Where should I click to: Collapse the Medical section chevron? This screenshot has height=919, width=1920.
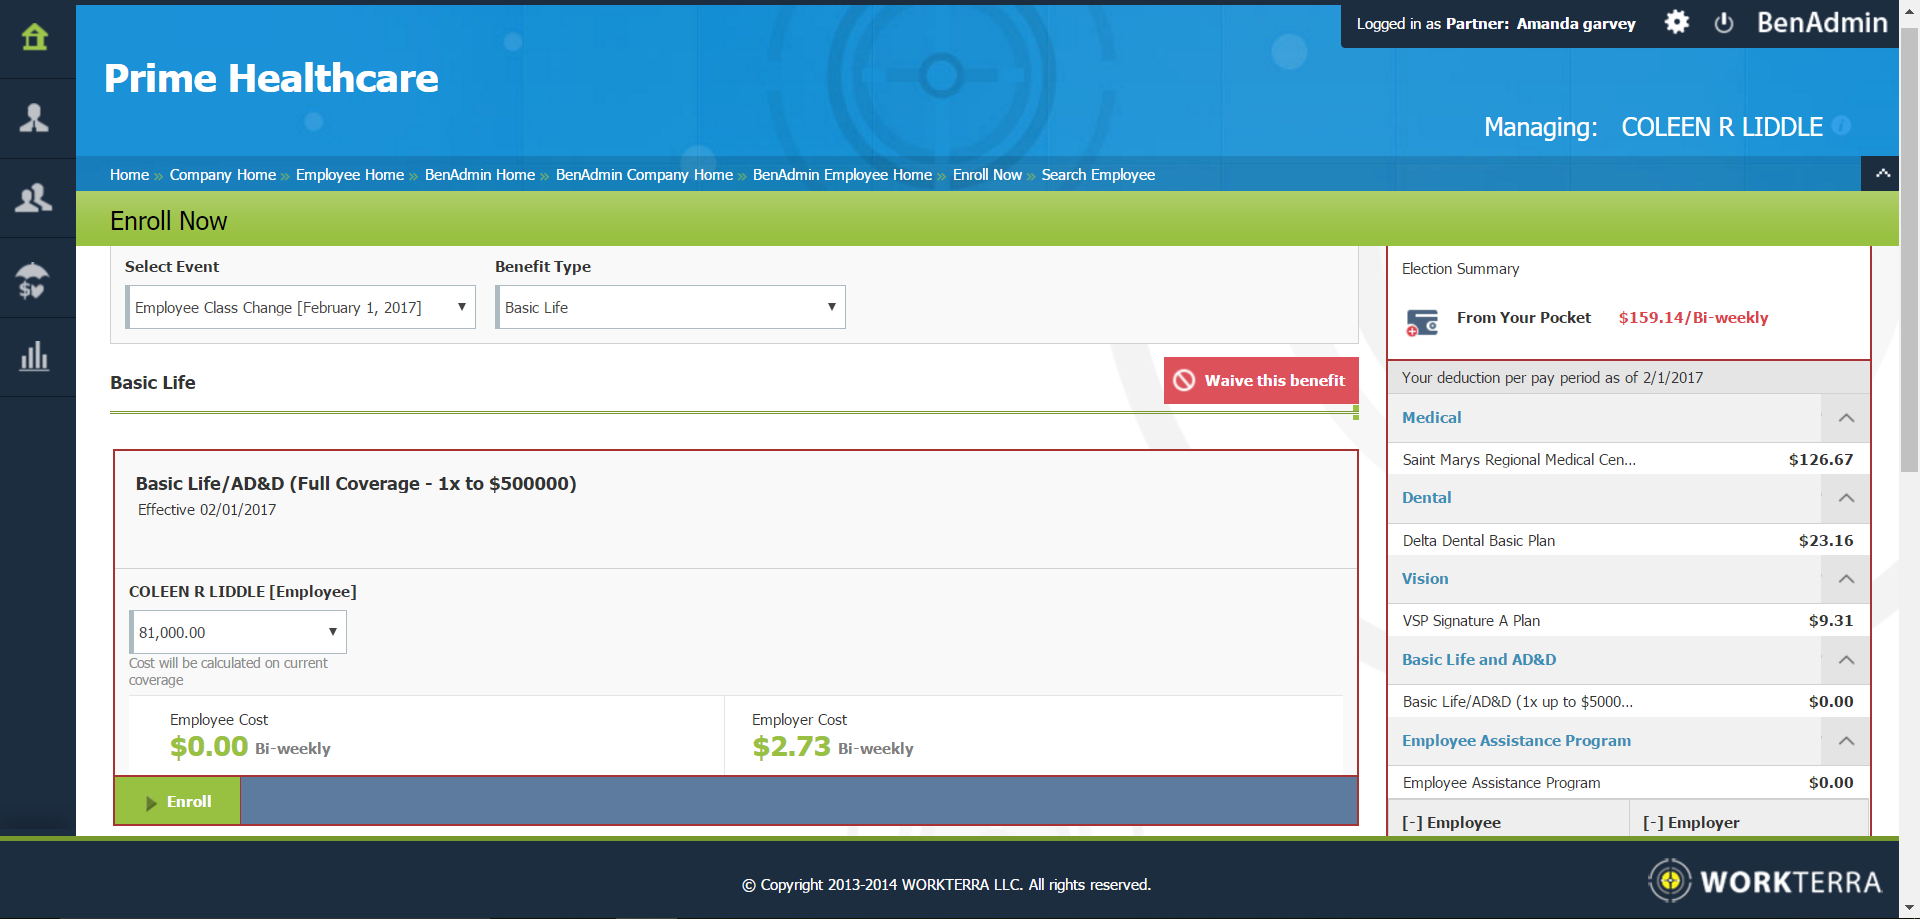[x=1846, y=418]
